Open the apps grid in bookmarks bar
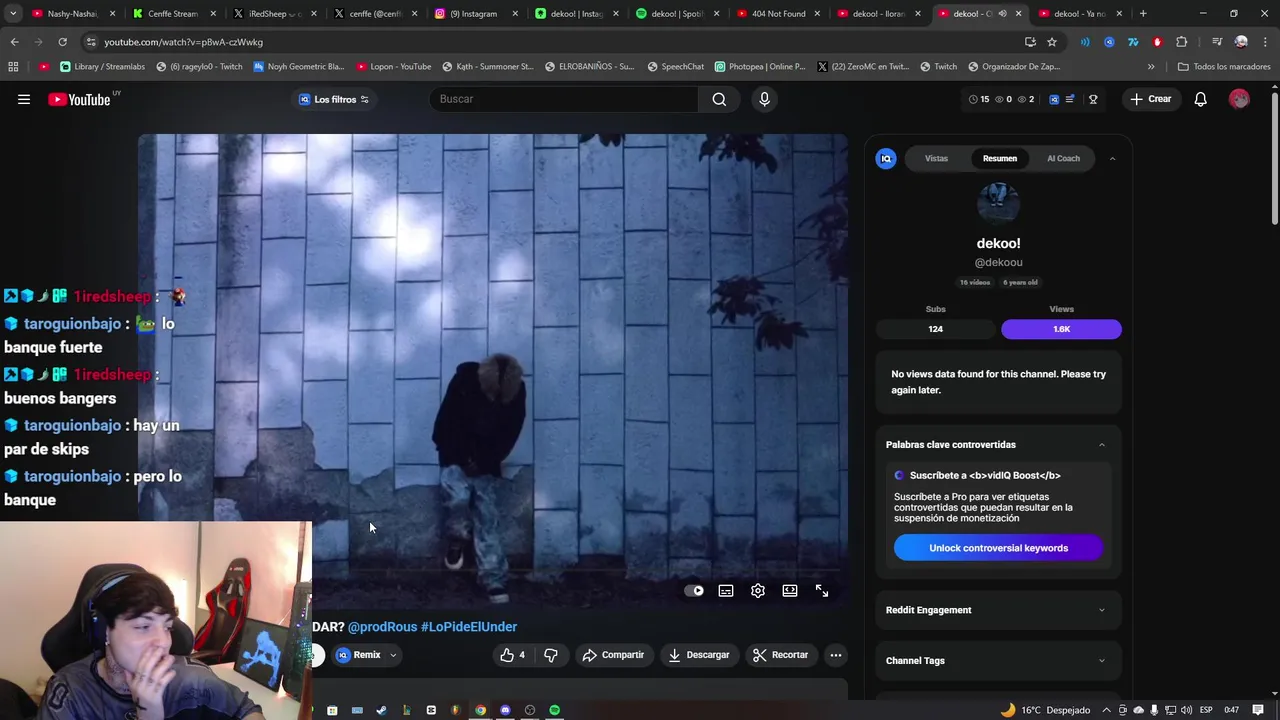The height and width of the screenshot is (720, 1280). point(13,67)
